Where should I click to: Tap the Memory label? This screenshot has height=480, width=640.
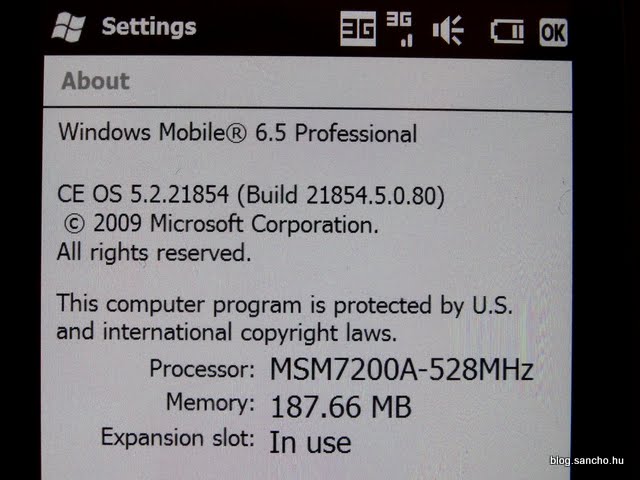(x=210, y=403)
